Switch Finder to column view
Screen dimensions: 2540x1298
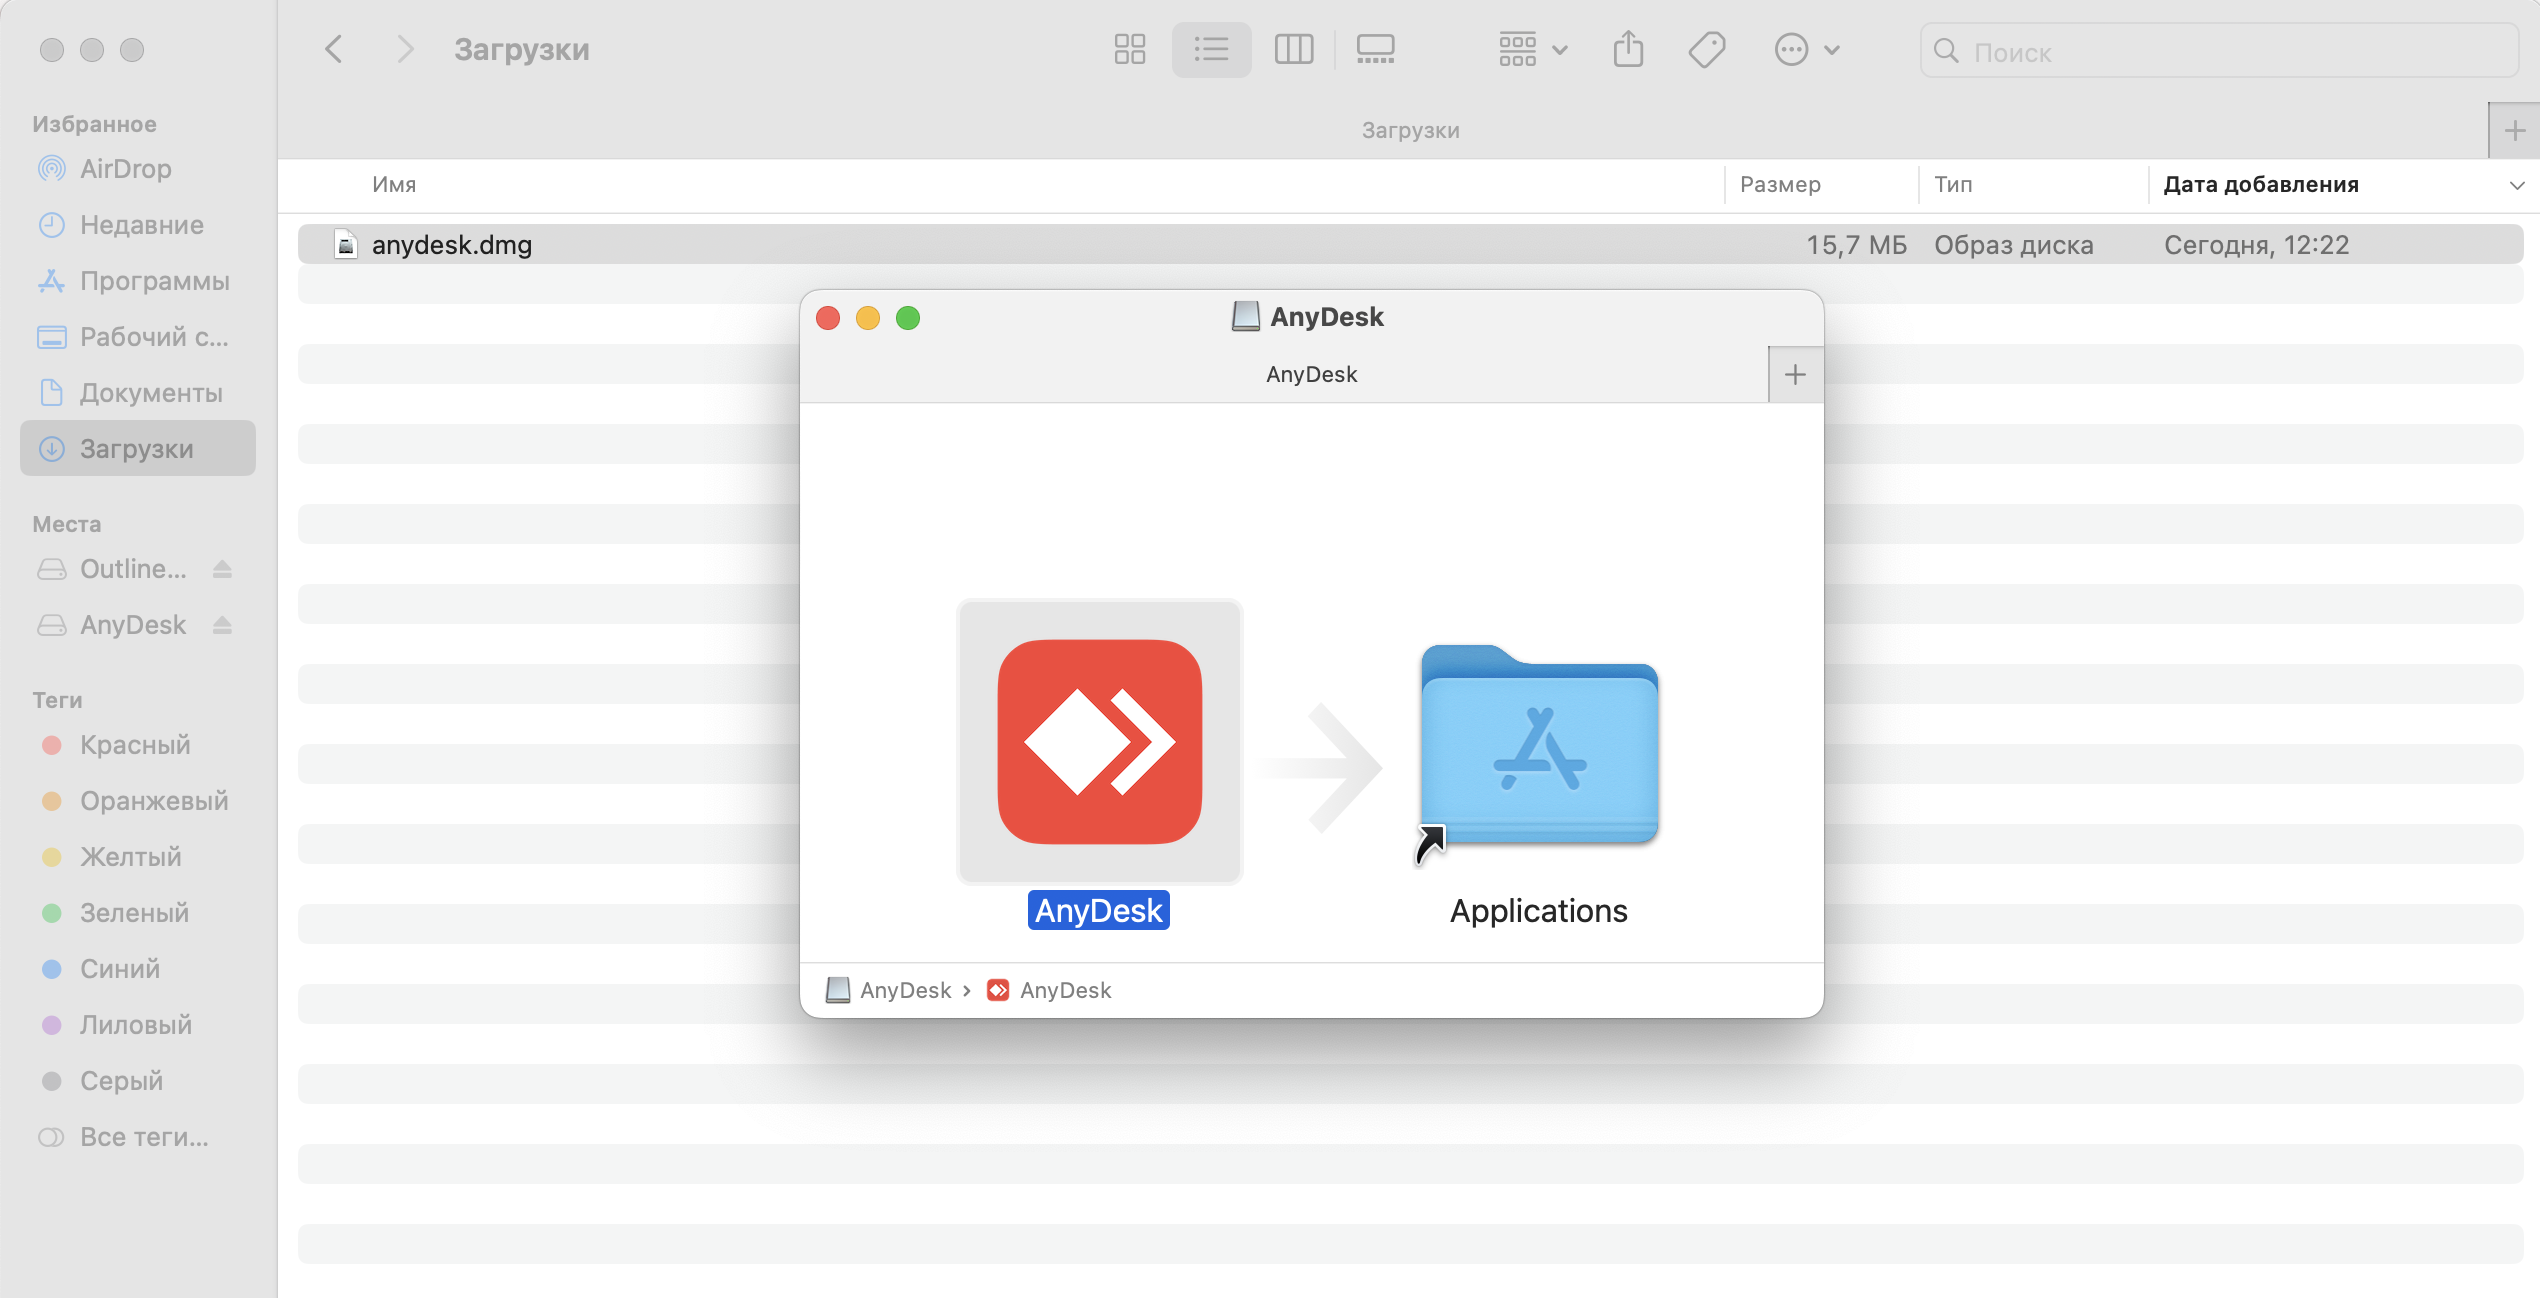(1294, 49)
